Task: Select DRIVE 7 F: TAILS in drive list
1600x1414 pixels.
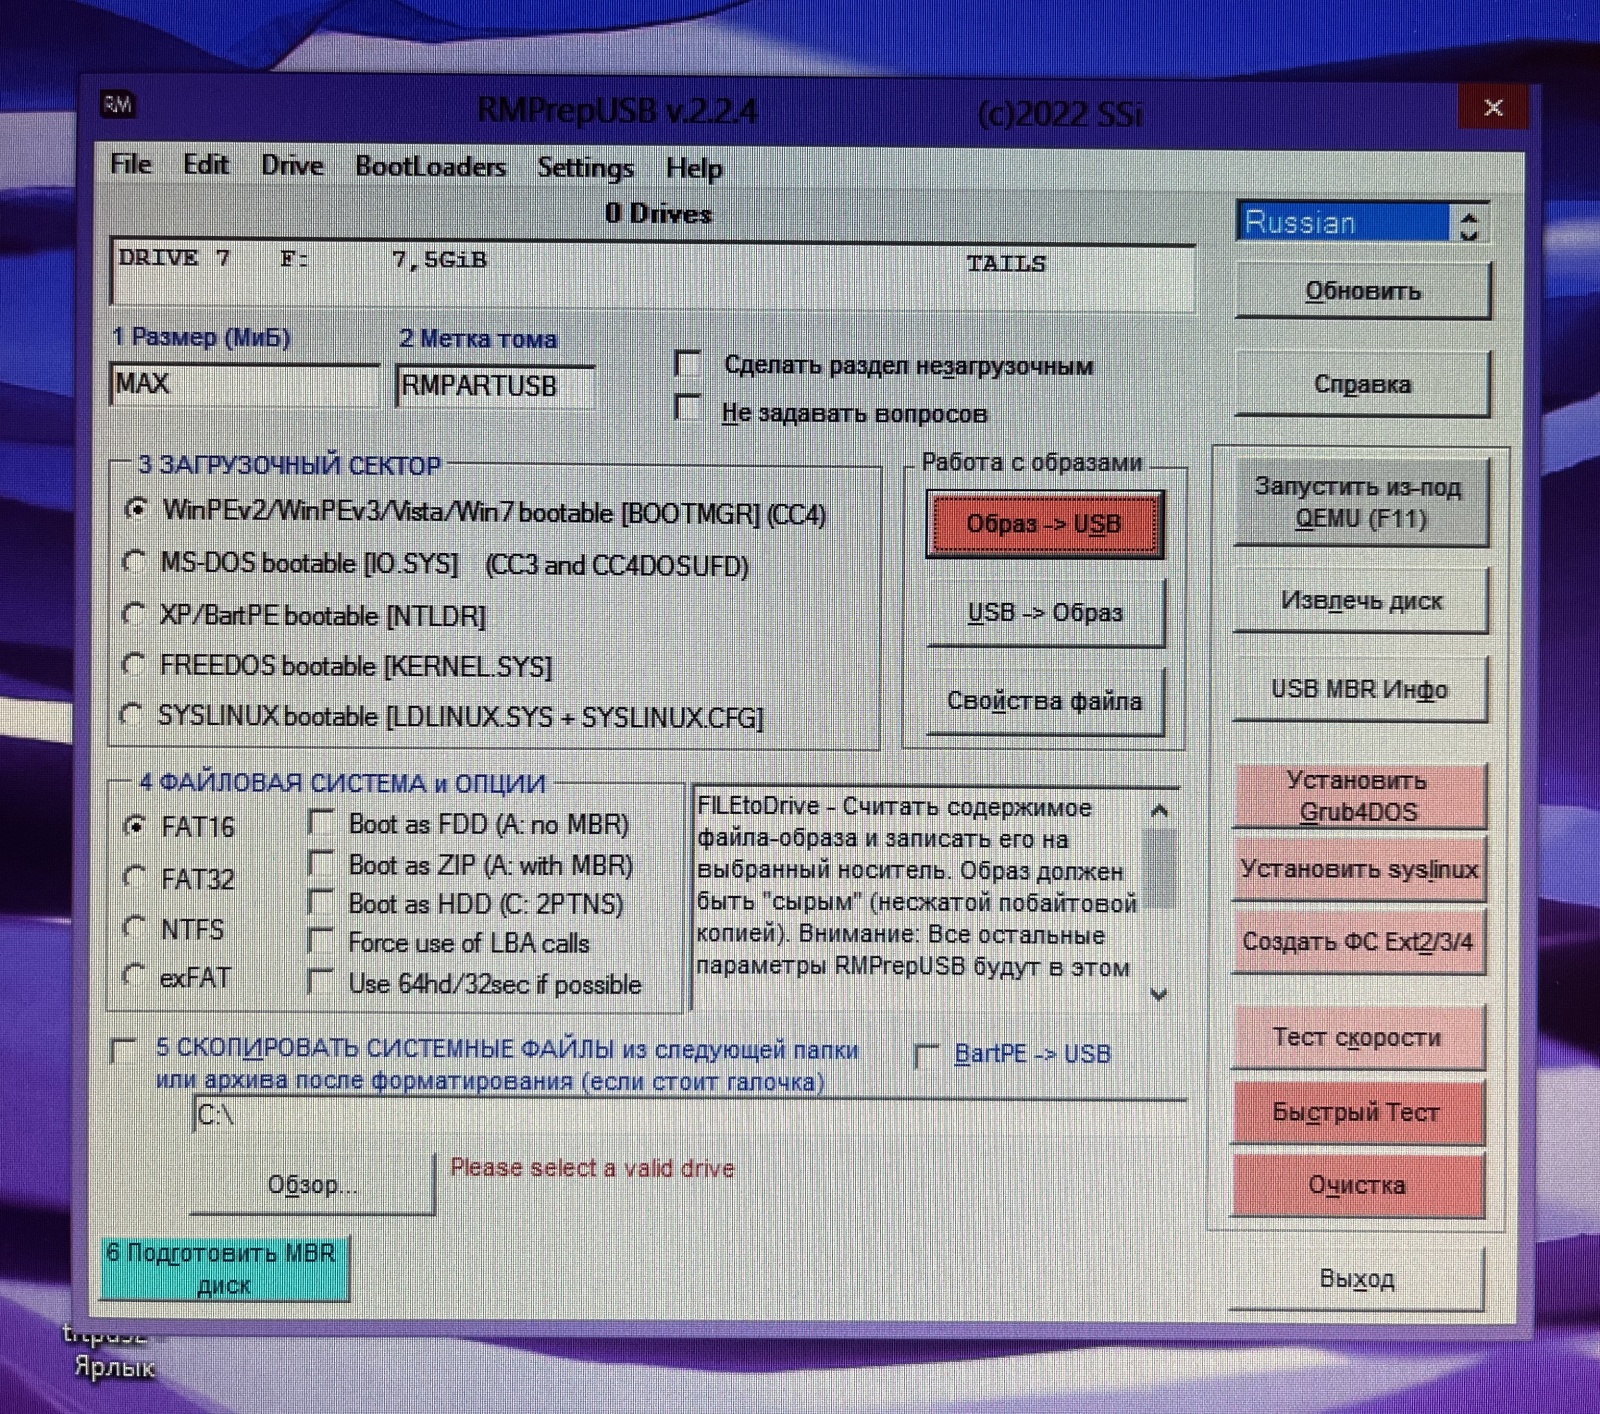Action: [652, 261]
